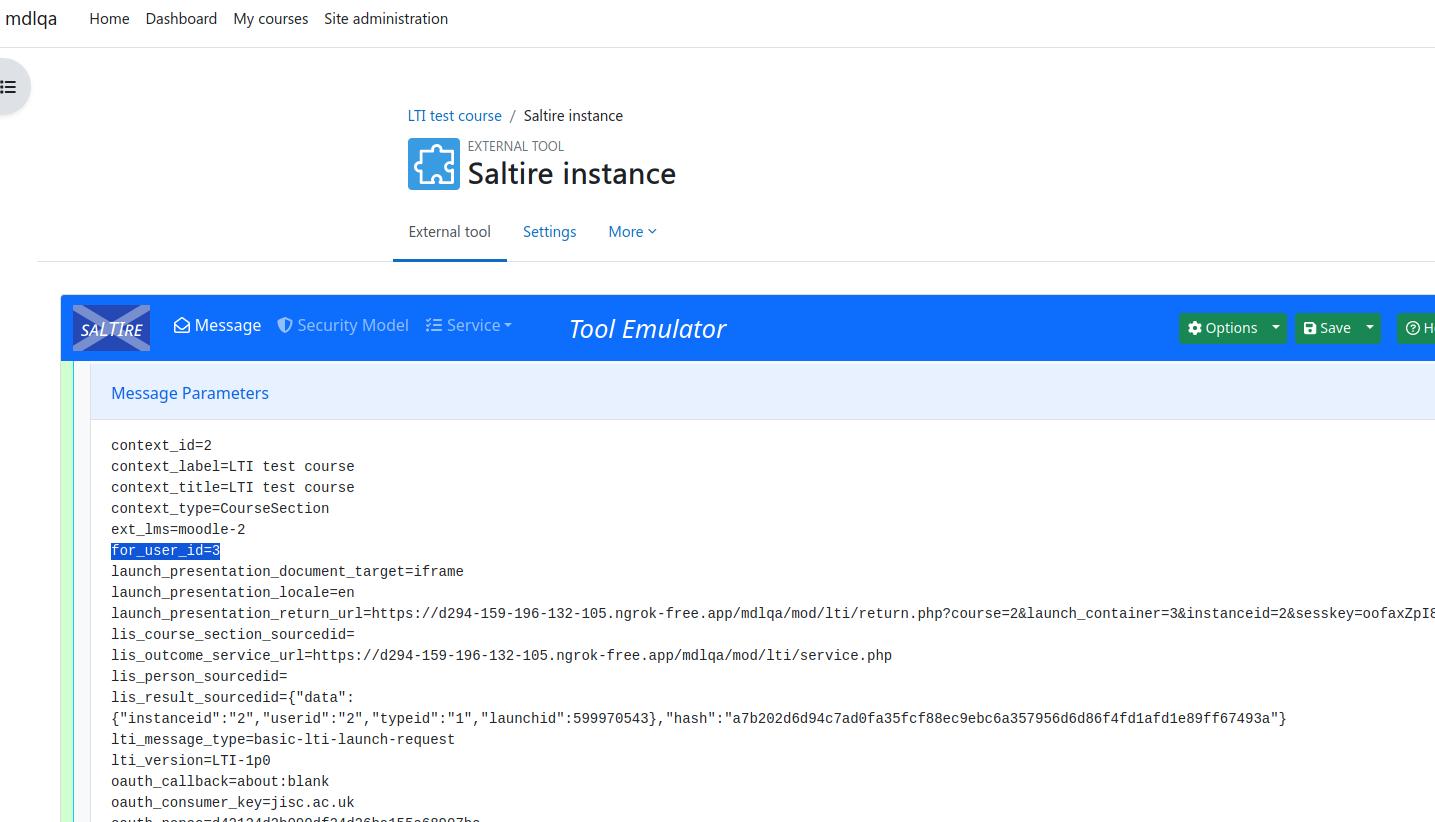Click the Saltire instance breadcrumb text
The height and width of the screenshot is (822, 1435).
pyautogui.click(x=573, y=116)
